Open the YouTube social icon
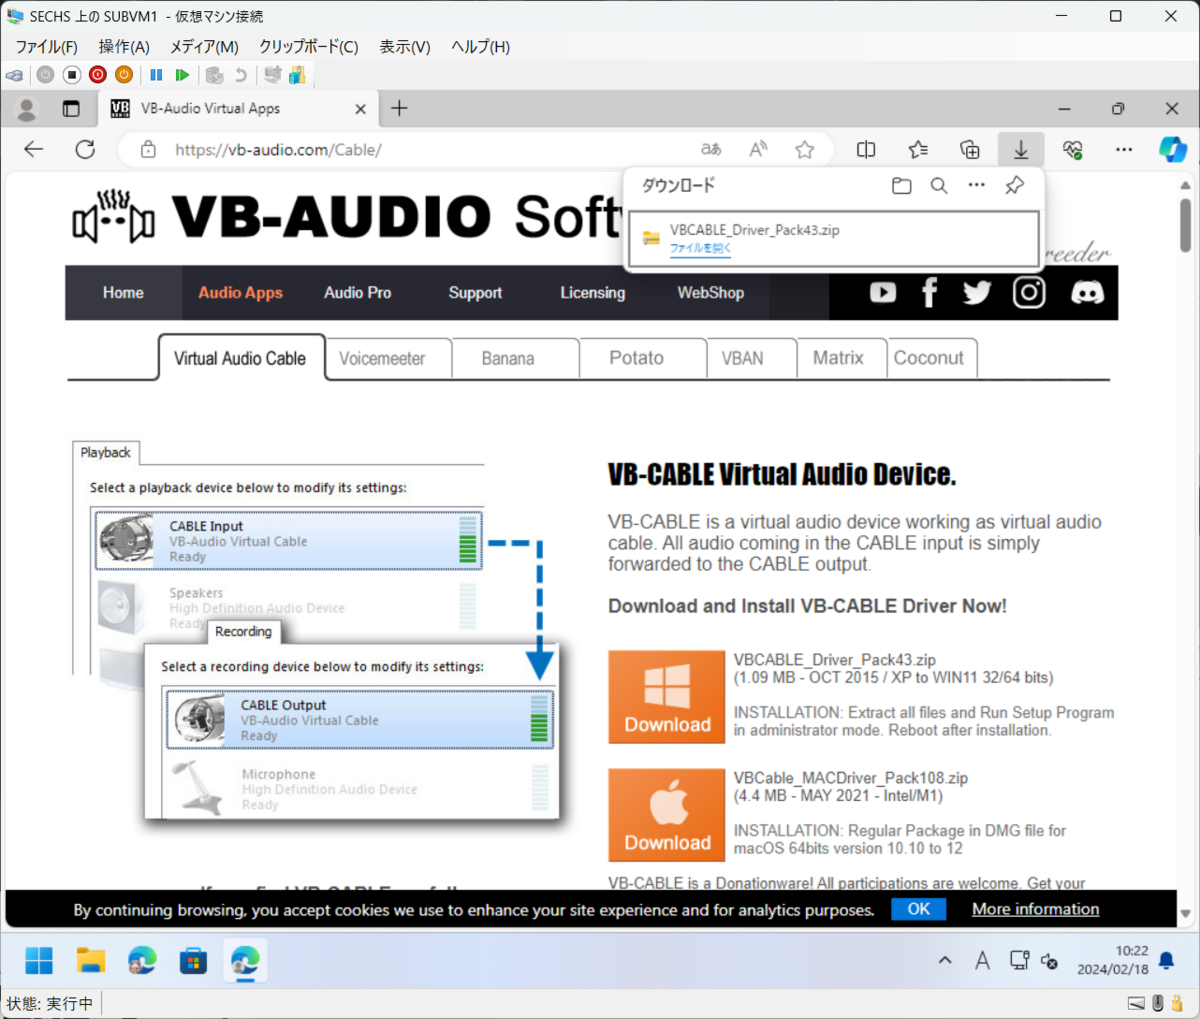This screenshot has height=1019, width=1200. (883, 292)
